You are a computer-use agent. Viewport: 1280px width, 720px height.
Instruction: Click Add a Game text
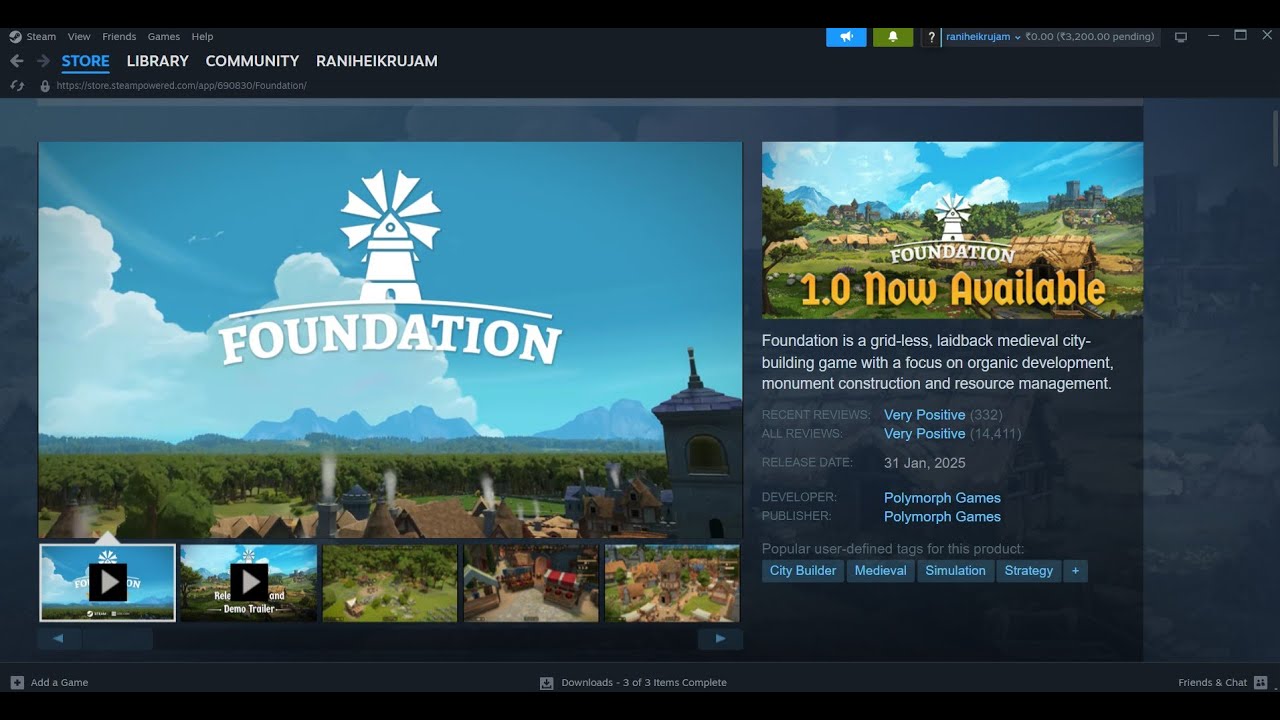(59, 683)
